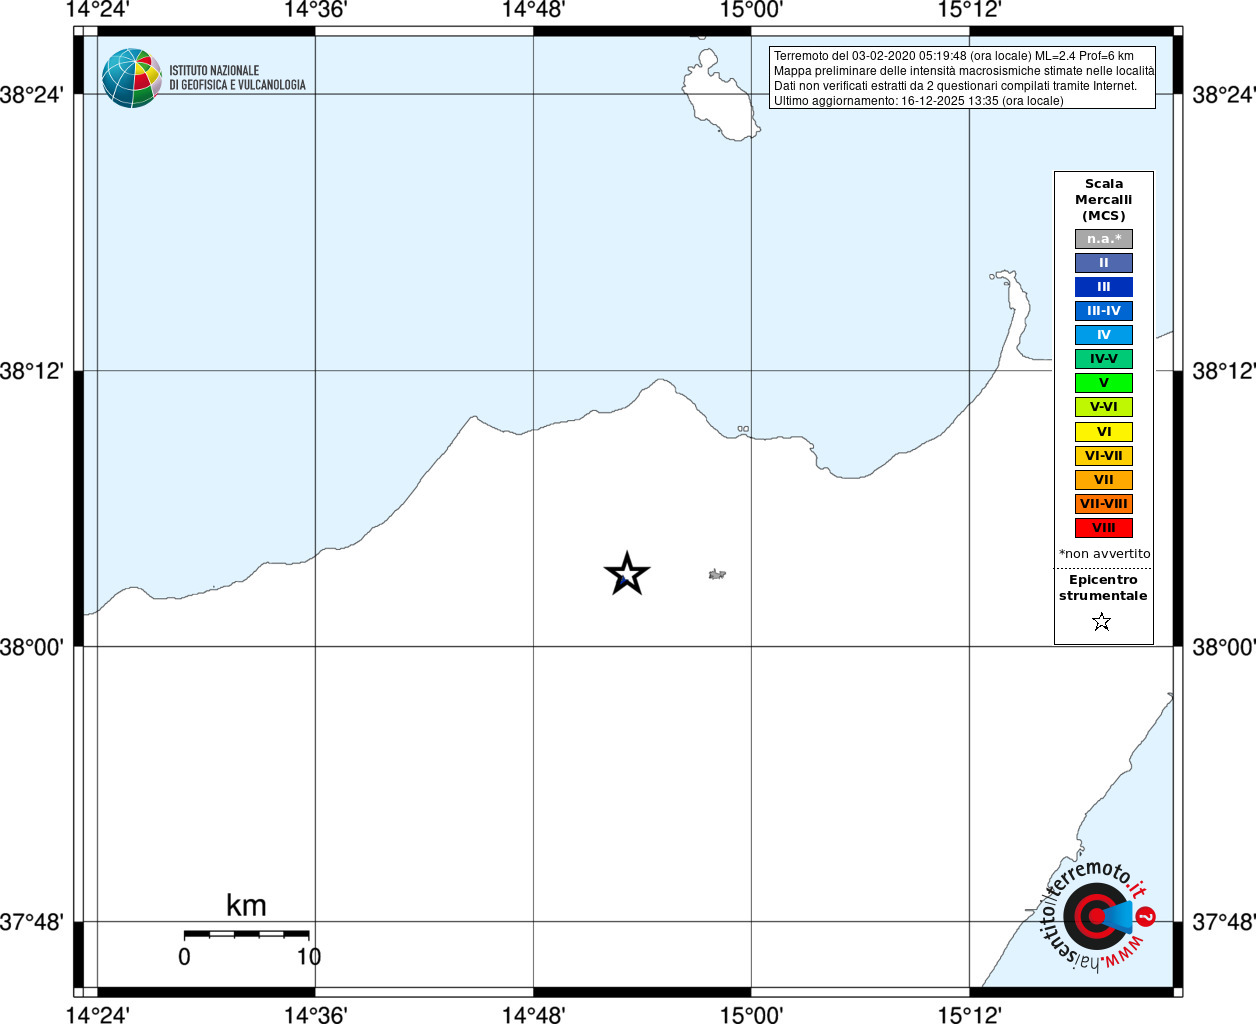The width and height of the screenshot is (1256, 1024).
Task: Click the top axis label 14°48'
Action: (533, 10)
